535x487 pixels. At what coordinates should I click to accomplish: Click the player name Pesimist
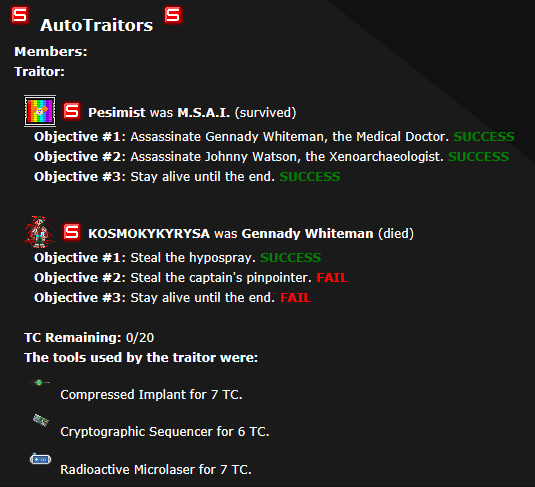[117, 113]
